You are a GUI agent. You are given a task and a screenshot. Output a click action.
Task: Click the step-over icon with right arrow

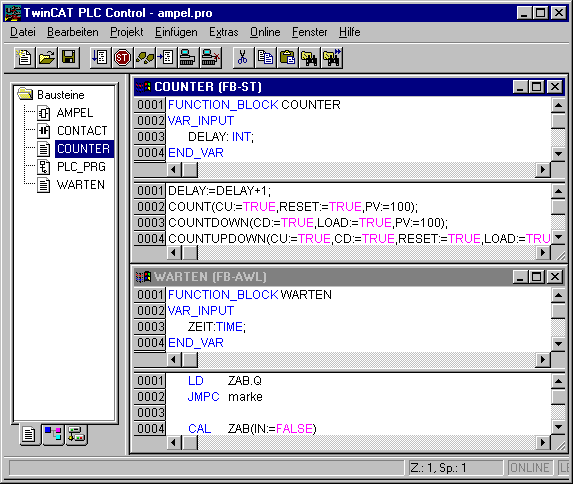166,58
